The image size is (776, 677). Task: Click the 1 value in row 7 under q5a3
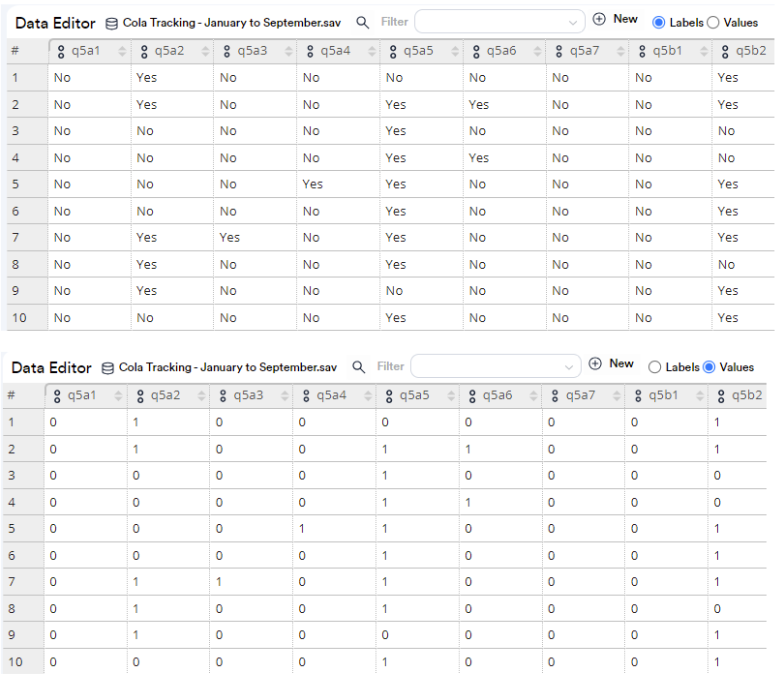[219, 582]
